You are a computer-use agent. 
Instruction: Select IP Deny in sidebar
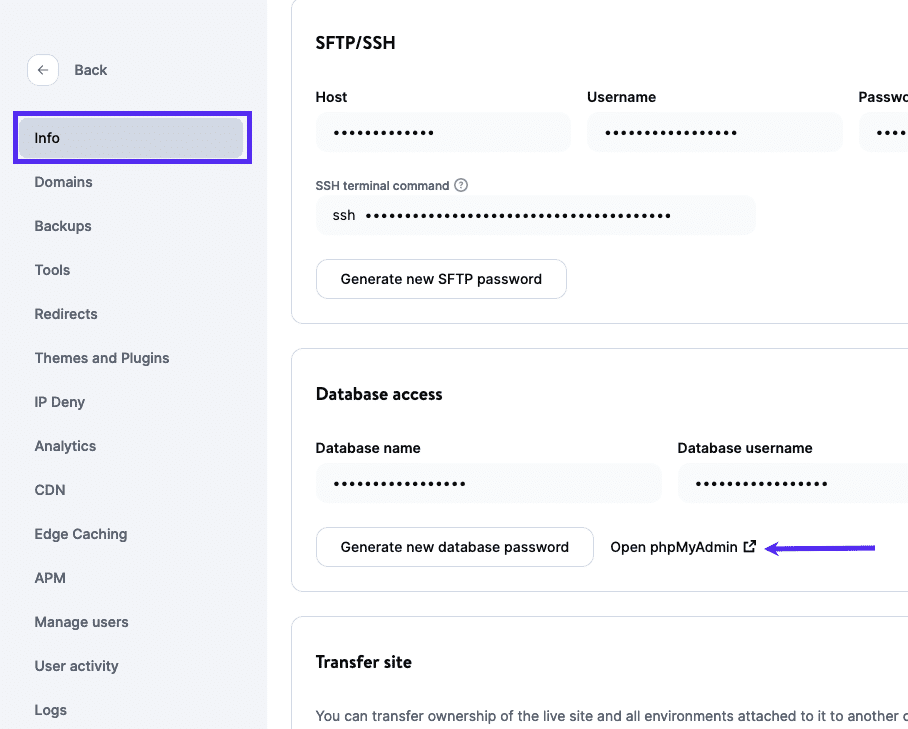coord(60,402)
